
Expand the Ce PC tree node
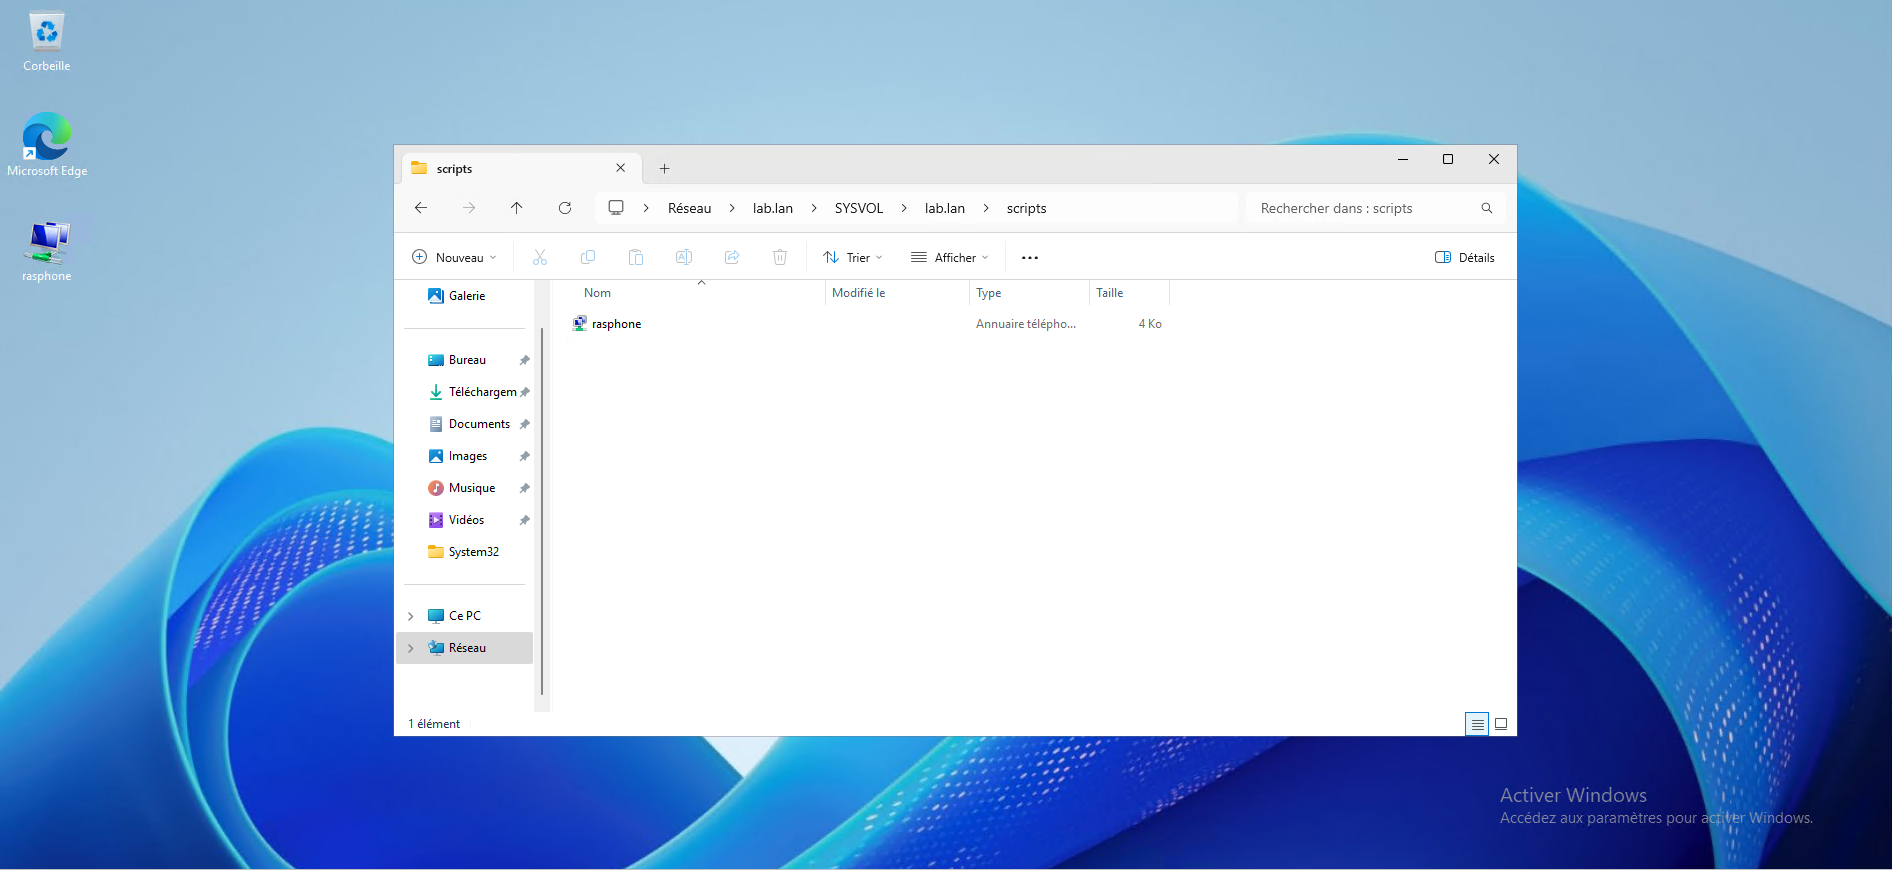pos(411,616)
